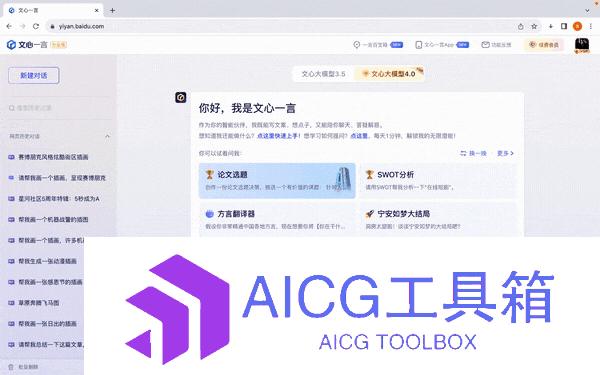Toggle the browser side panel icon
This screenshot has width=600, height=375.
(564, 26)
